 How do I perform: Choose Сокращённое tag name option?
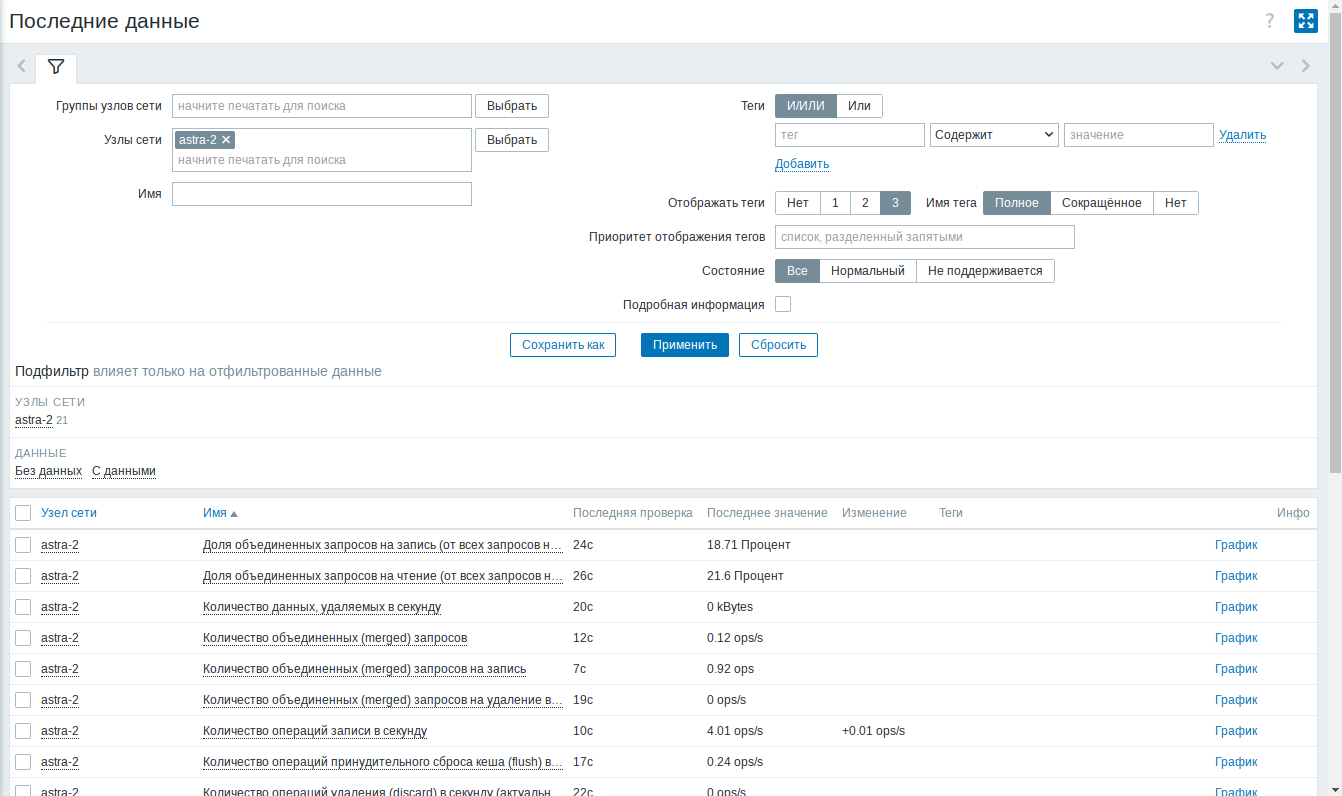pyautogui.click(x=1101, y=203)
